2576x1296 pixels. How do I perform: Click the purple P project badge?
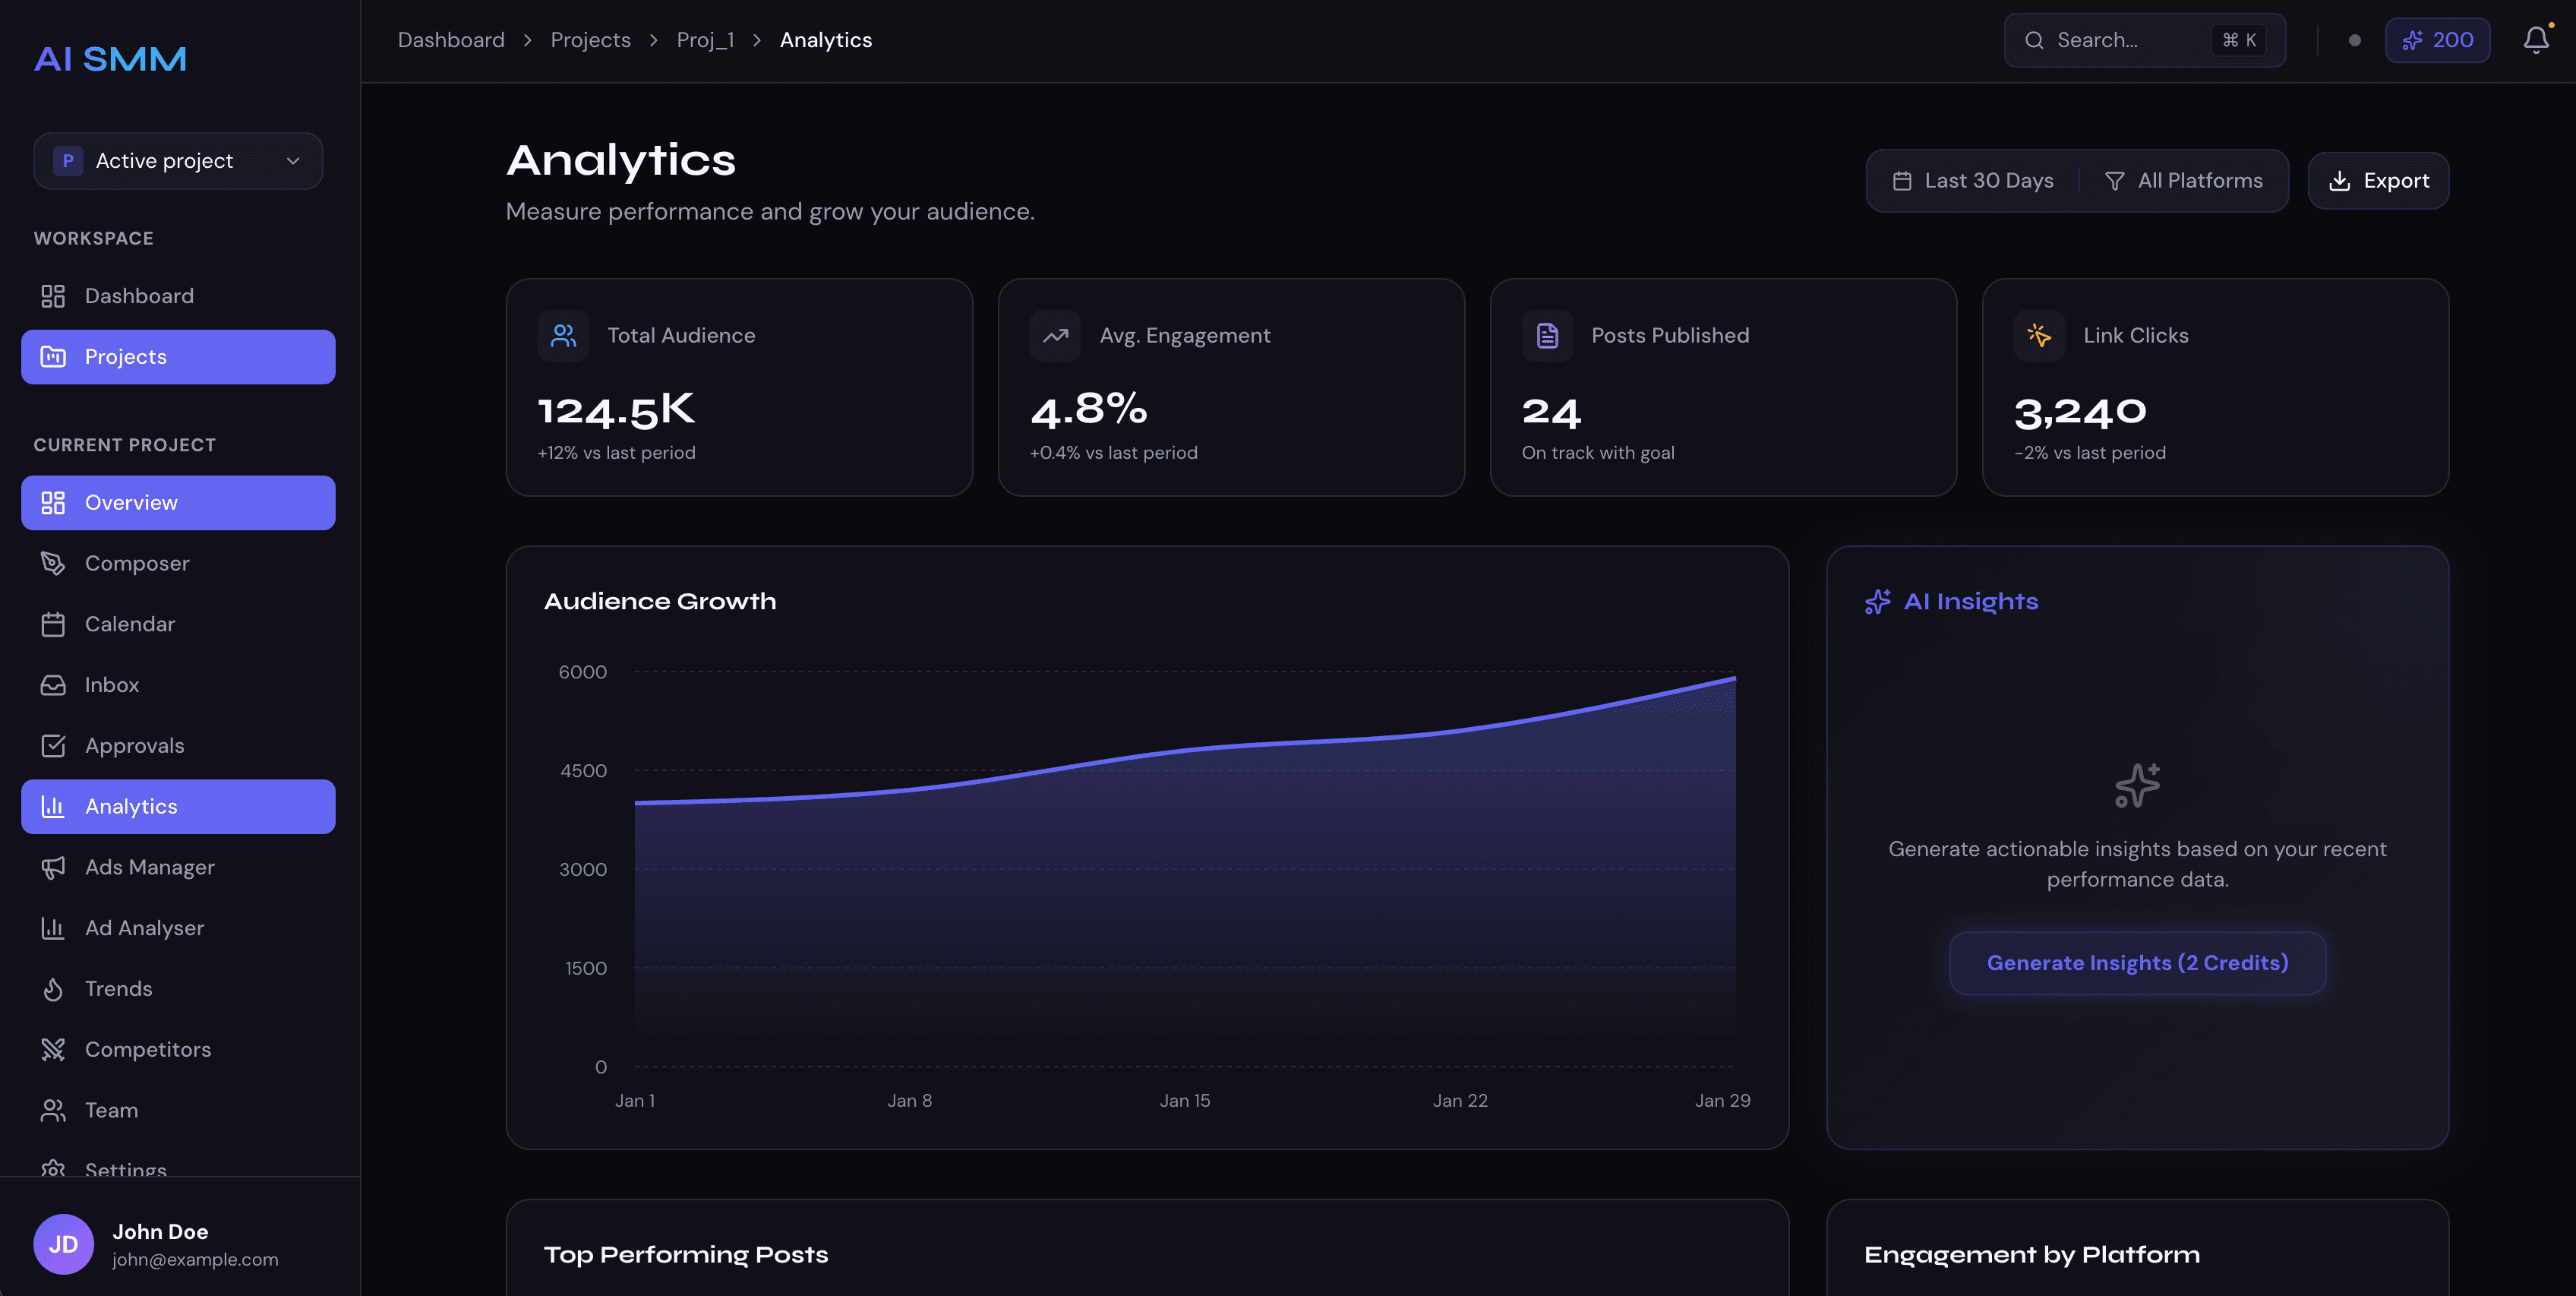[68, 161]
